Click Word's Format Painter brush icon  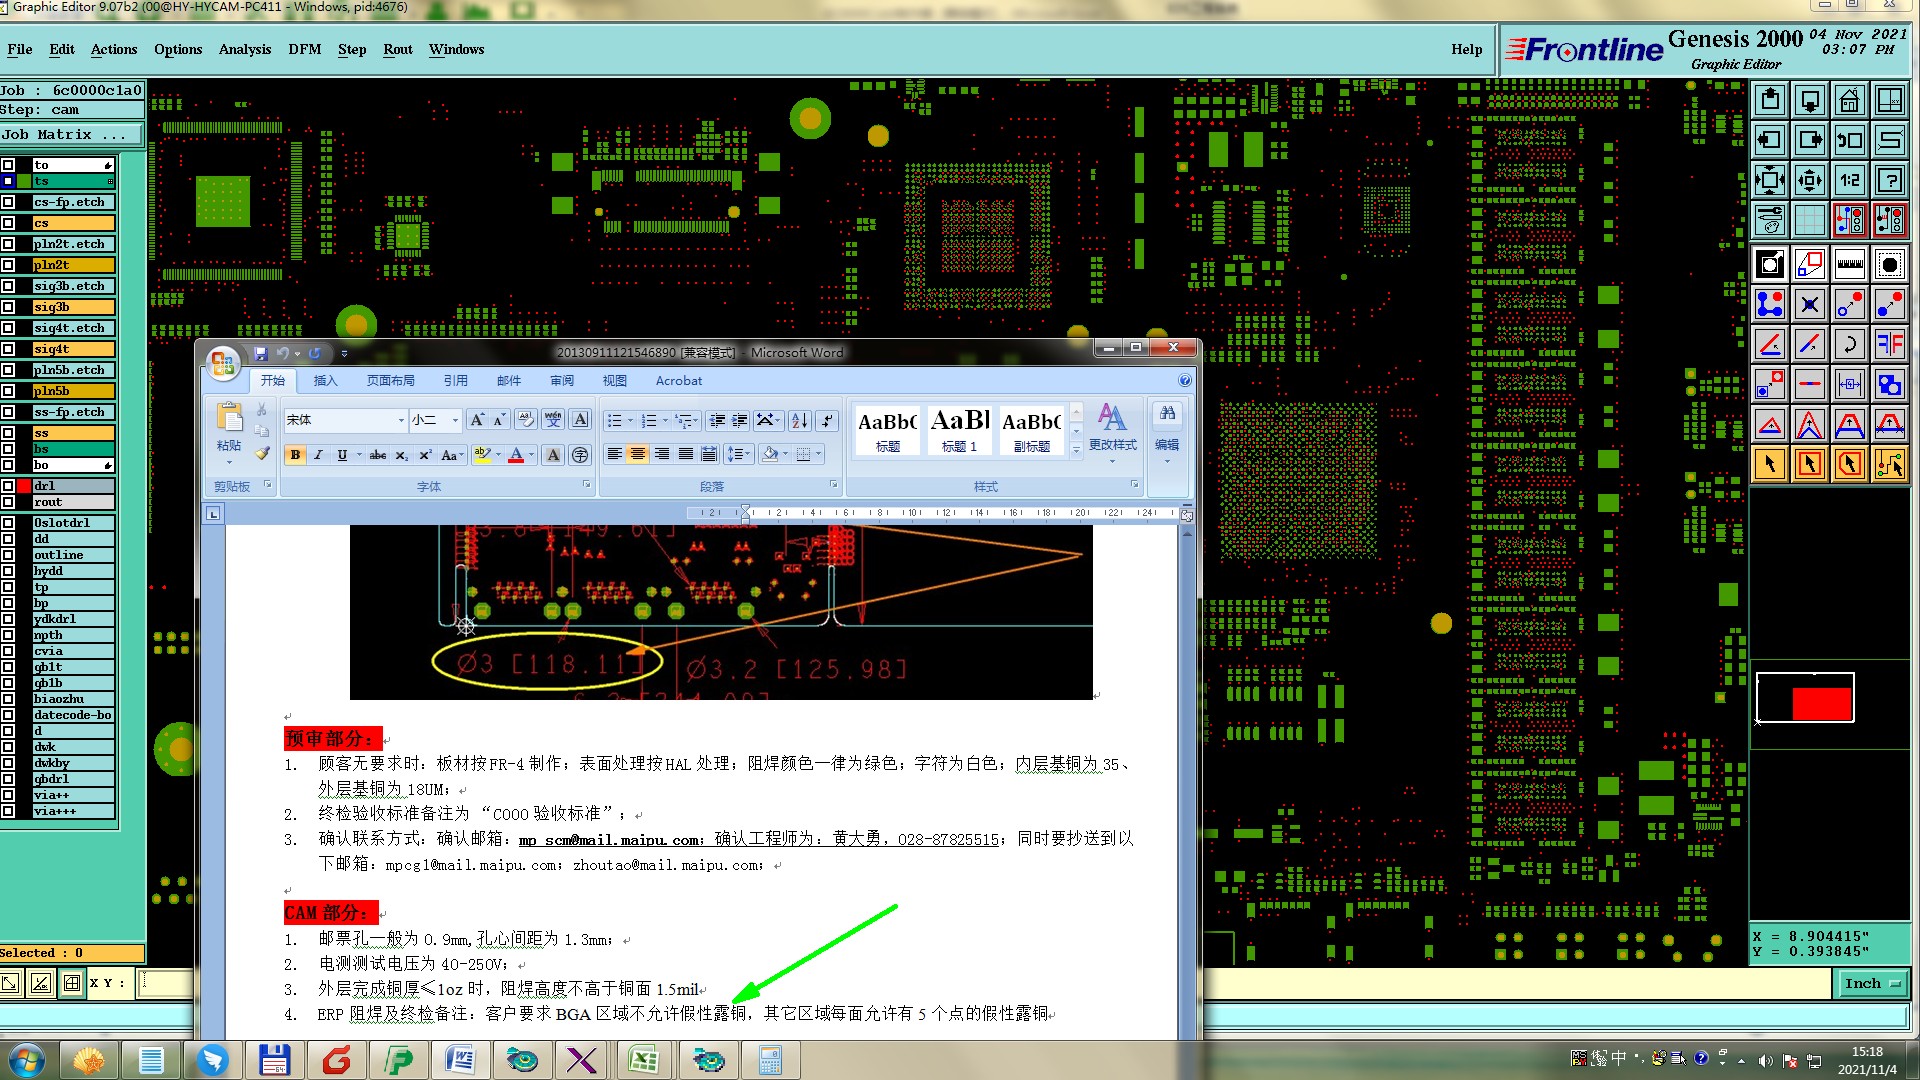[262, 454]
